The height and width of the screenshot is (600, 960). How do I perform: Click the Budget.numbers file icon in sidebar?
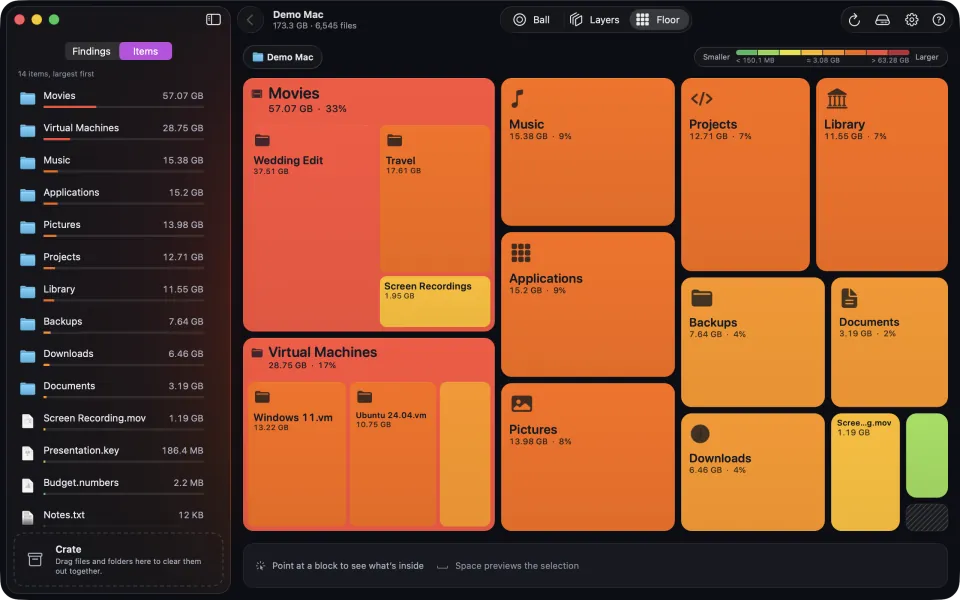click(28, 486)
